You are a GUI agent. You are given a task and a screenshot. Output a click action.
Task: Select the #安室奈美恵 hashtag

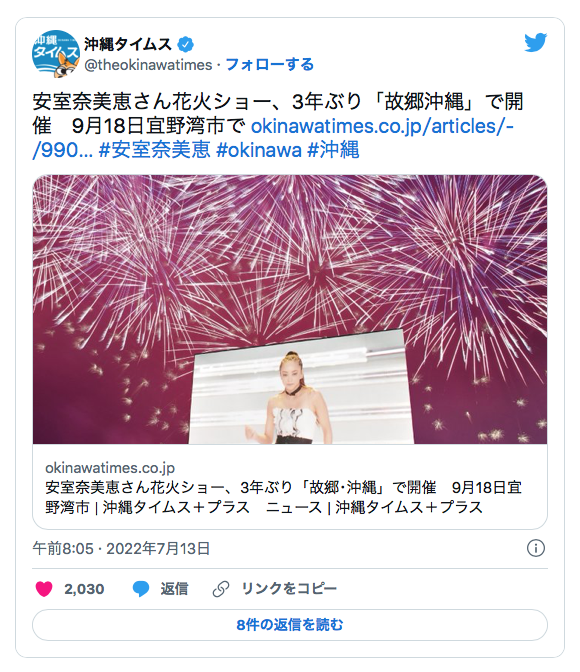coord(155,150)
